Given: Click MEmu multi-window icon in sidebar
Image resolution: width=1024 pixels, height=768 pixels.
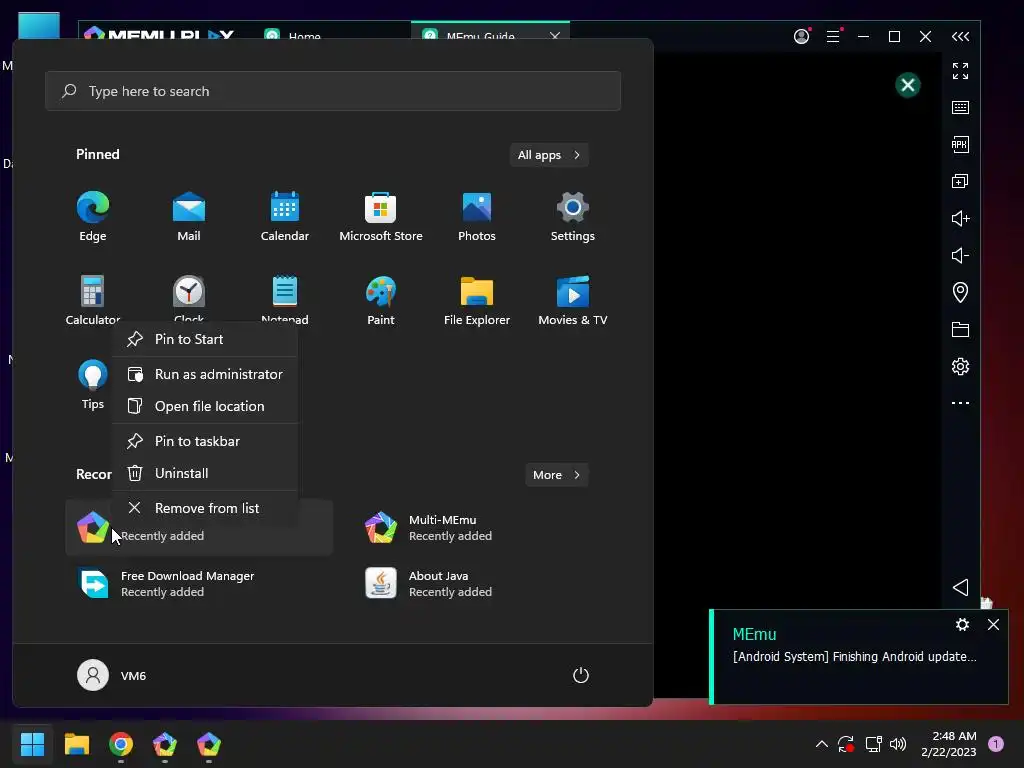Looking at the screenshot, I should click(x=960, y=181).
